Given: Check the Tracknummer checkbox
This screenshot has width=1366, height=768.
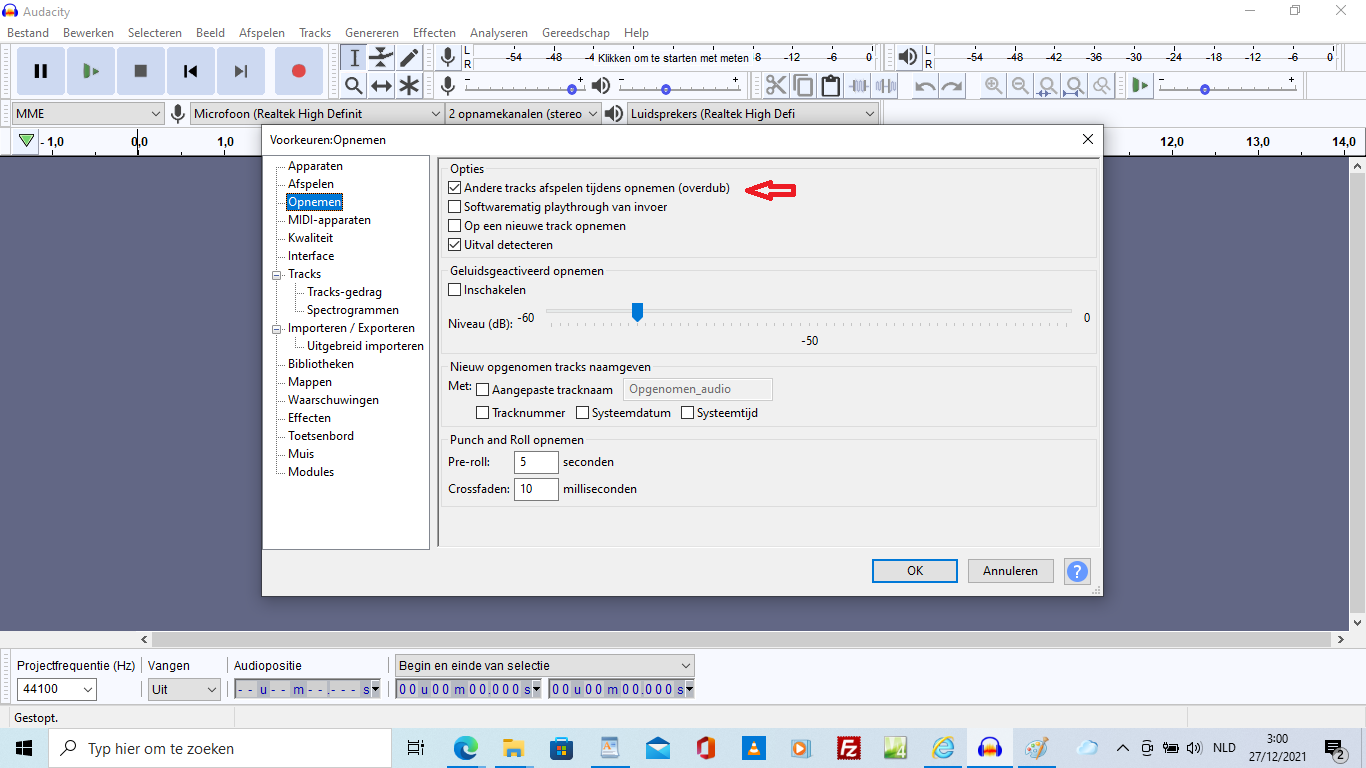Looking at the screenshot, I should point(483,413).
